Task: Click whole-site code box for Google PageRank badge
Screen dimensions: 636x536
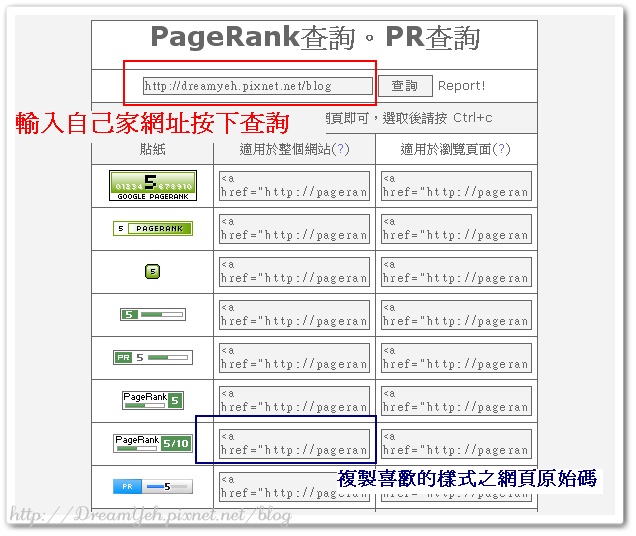Action: (x=294, y=186)
